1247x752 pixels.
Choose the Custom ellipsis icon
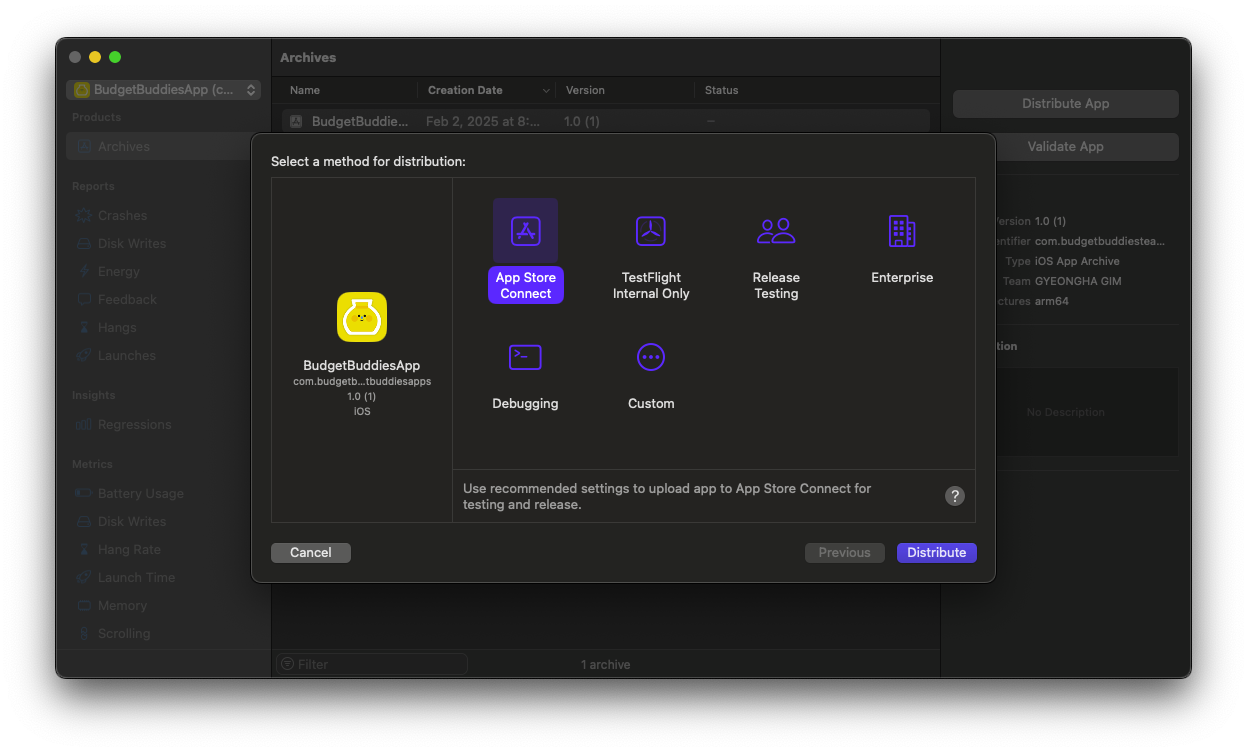pyautogui.click(x=651, y=357)
